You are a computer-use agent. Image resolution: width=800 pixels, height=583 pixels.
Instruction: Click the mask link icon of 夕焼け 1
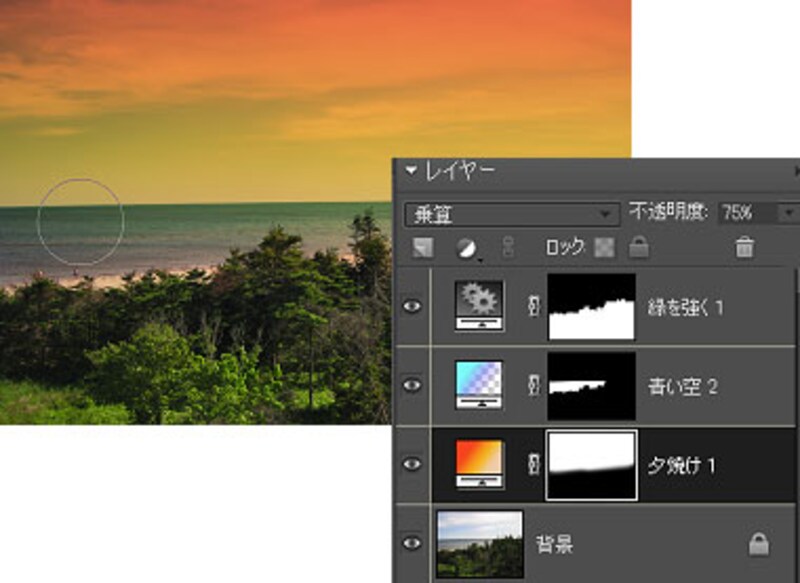(533, 464)
